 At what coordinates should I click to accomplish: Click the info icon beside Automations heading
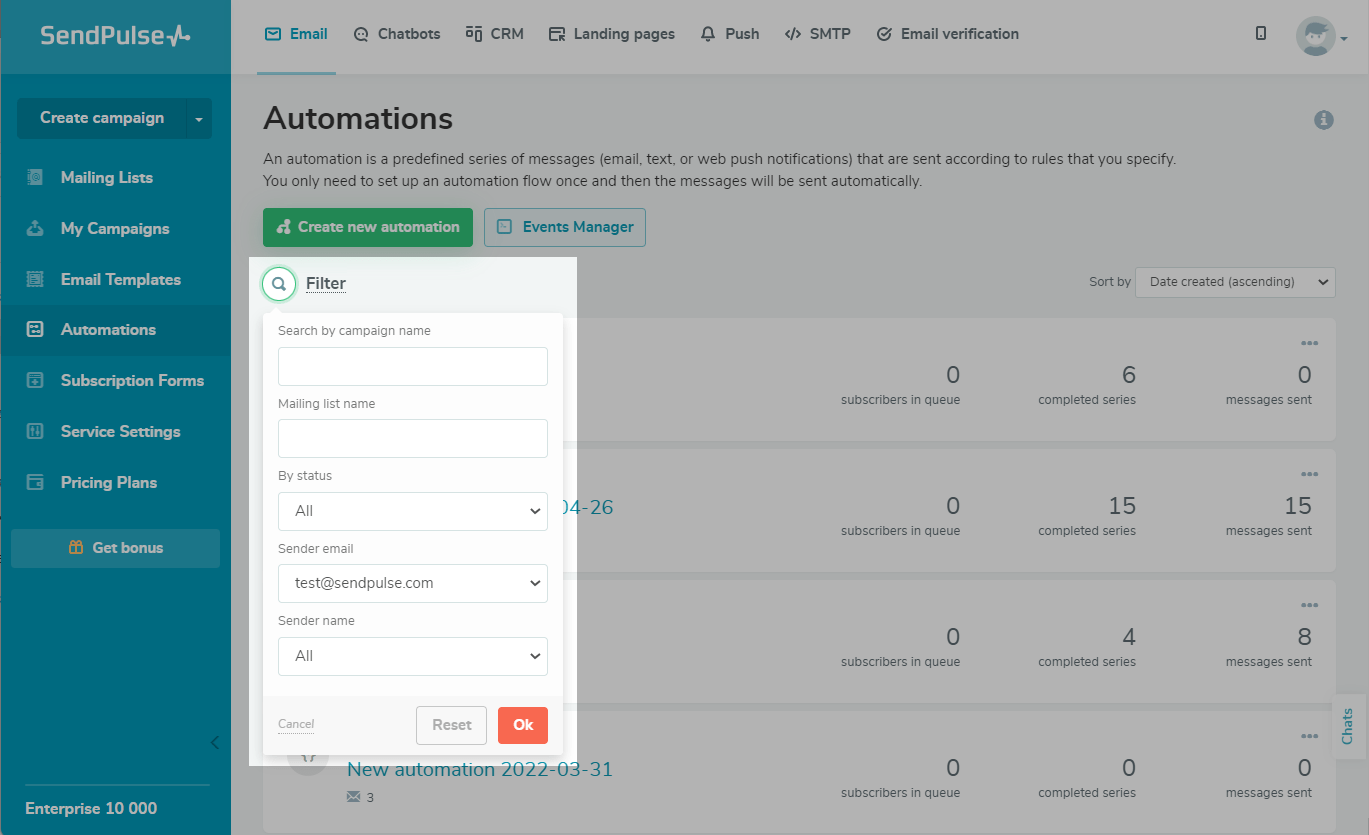1324,120
